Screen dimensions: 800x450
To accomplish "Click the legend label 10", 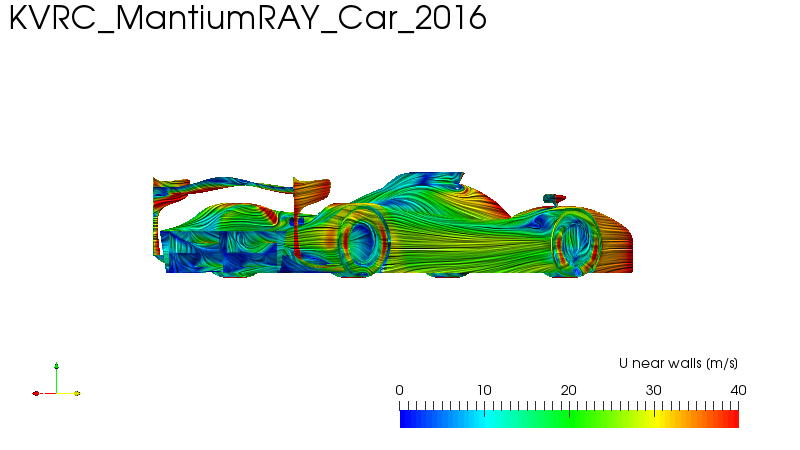I will (484, 390).
